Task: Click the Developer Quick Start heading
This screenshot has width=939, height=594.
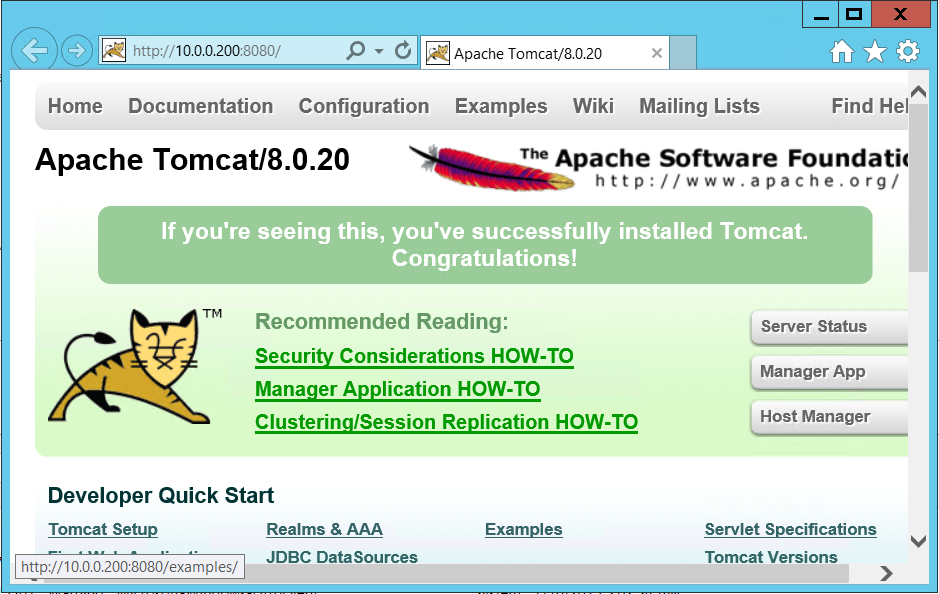Action: (x=160, y=496)
